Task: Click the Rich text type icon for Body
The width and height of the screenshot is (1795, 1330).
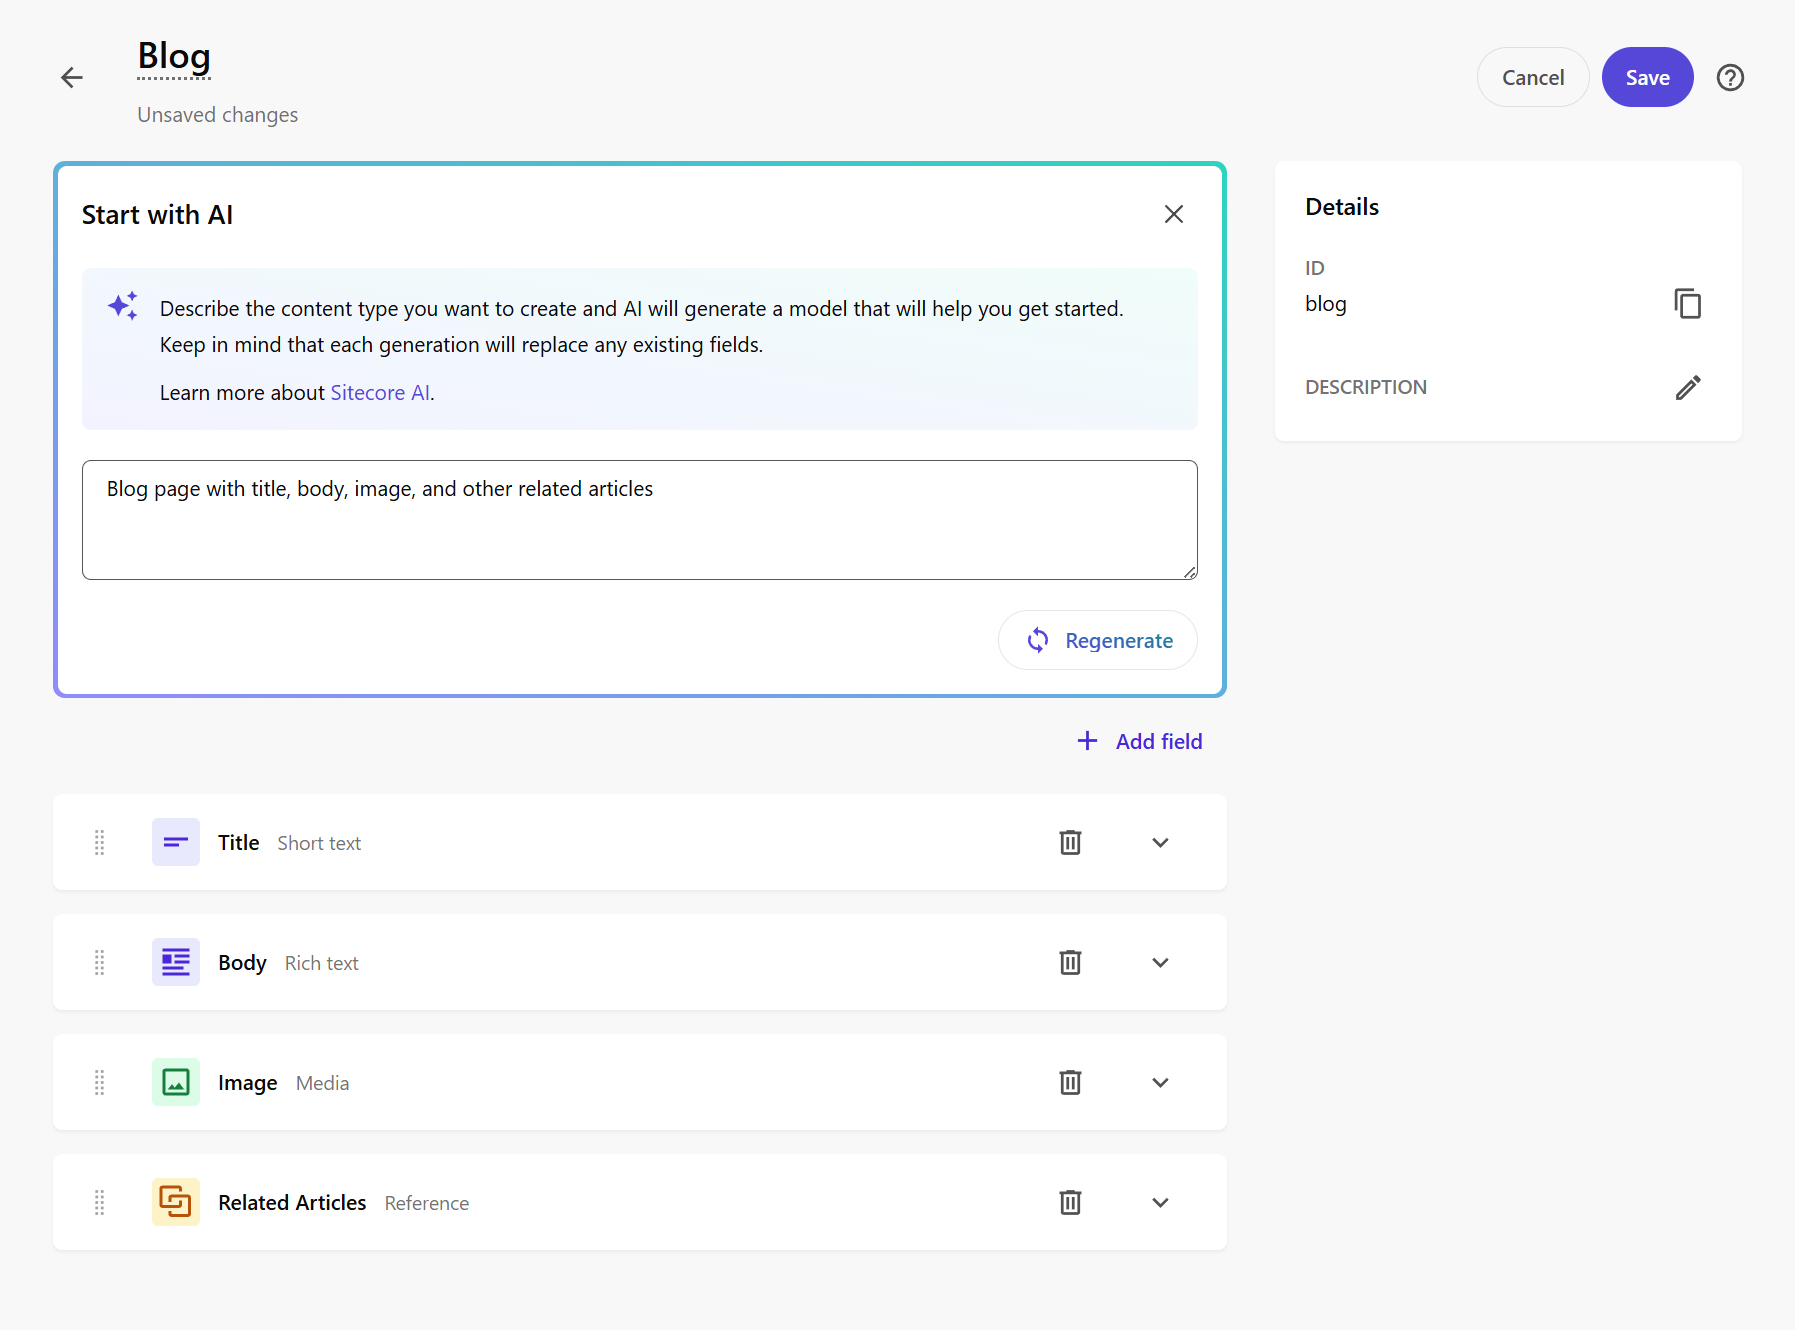Action: 176,962
